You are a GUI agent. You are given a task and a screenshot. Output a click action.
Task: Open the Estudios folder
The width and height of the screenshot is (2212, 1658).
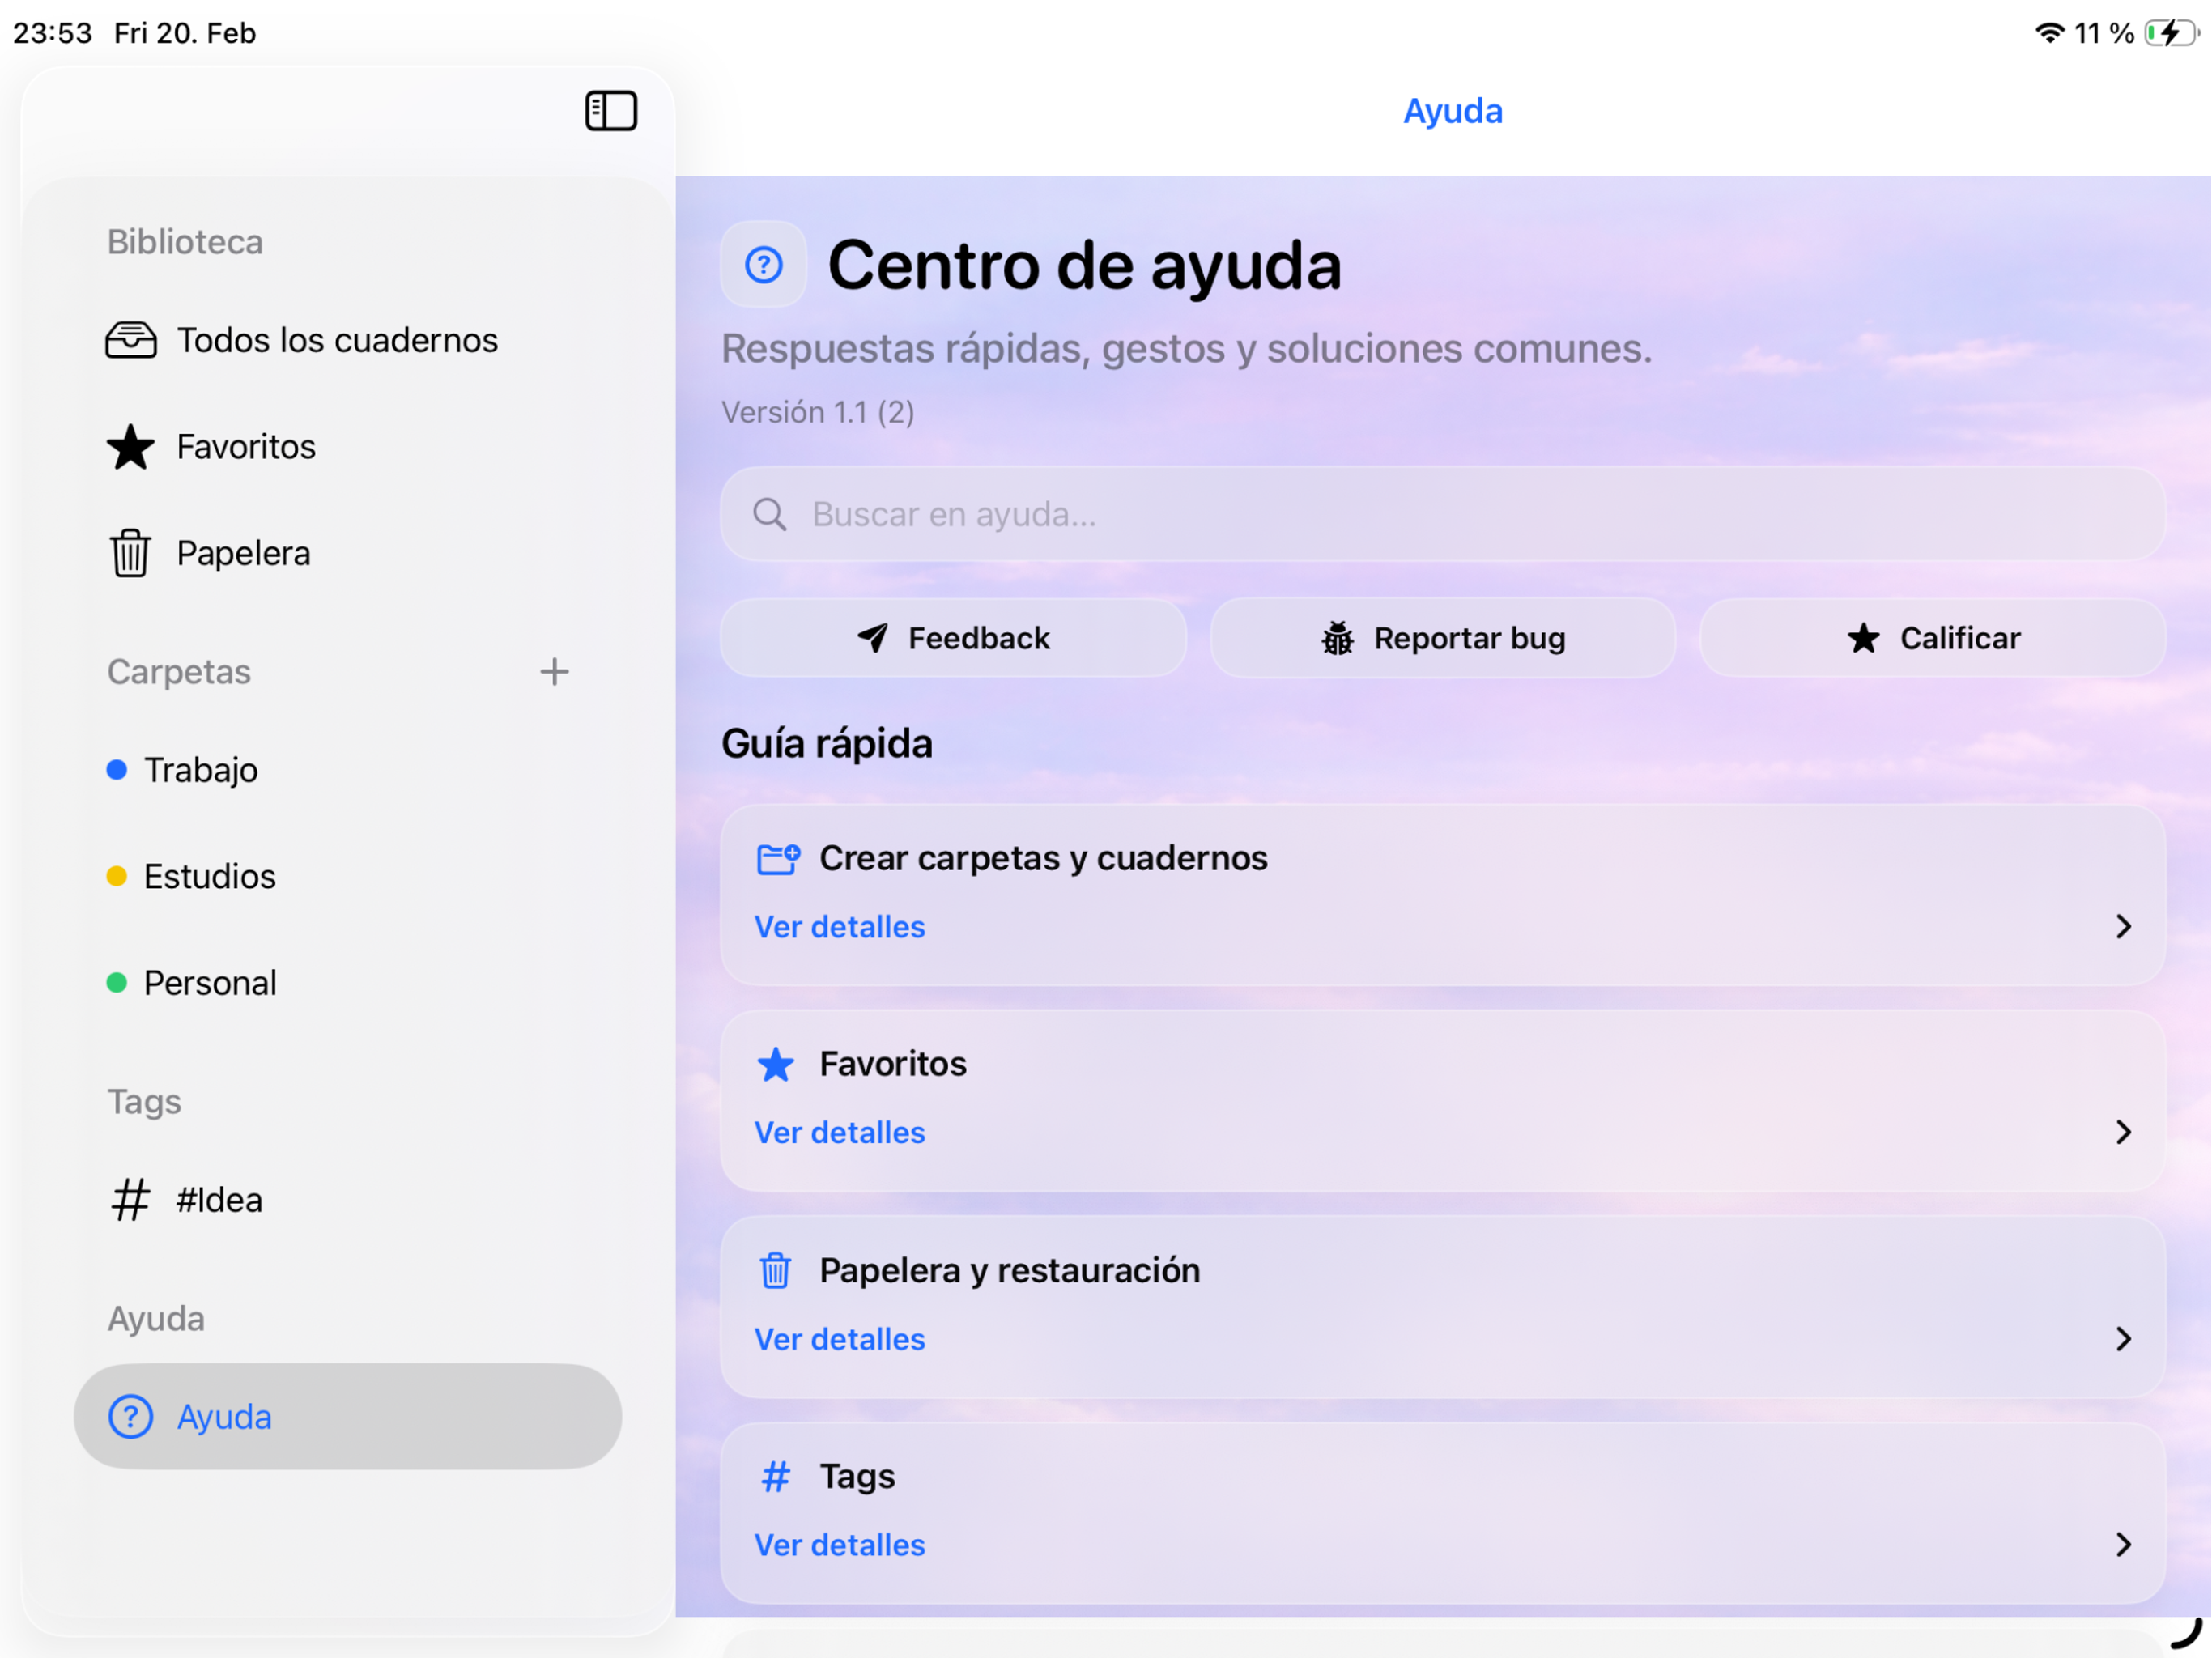click(x=348, y=876)
